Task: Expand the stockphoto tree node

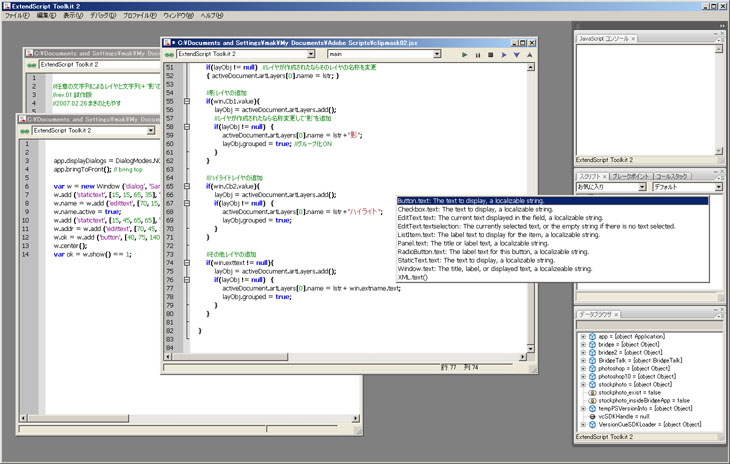Action: [x=583, y=385]
